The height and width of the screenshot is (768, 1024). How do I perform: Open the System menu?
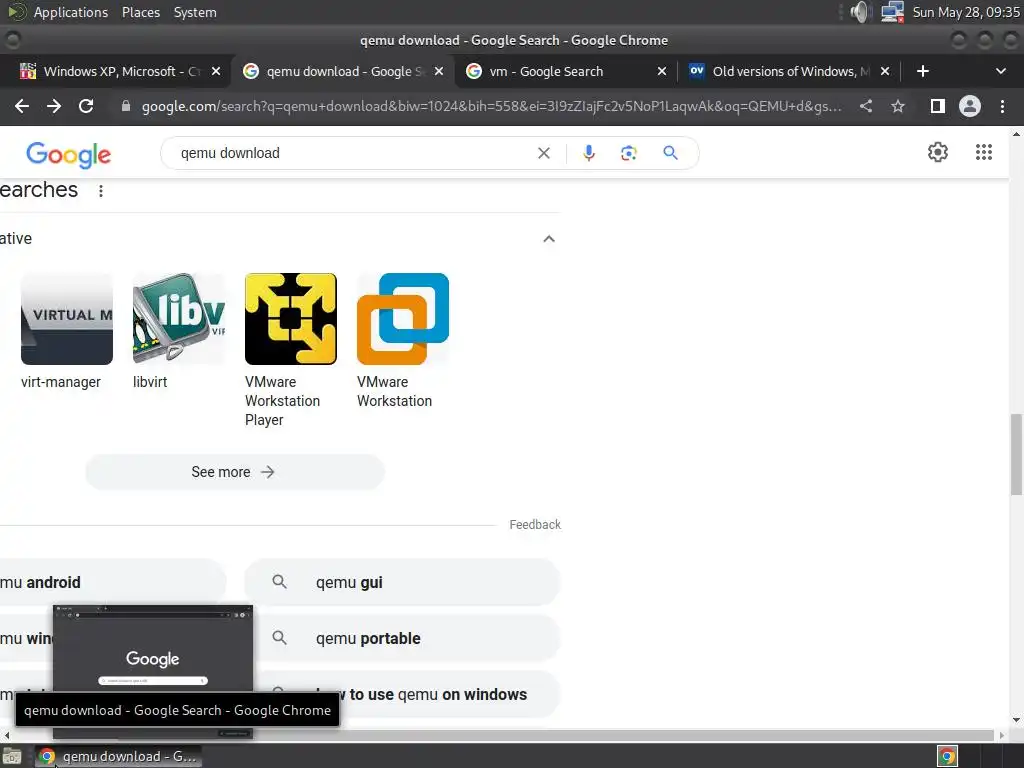(195, 12)
